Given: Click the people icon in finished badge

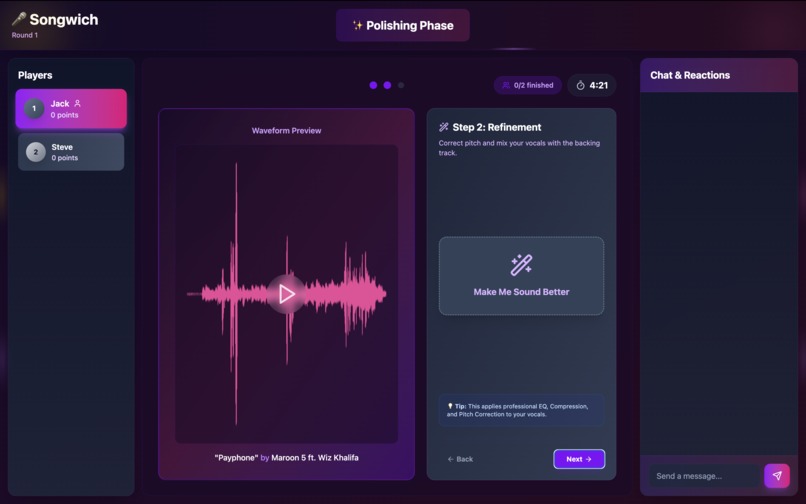Looking at the screenshot, I should (506, 85).
